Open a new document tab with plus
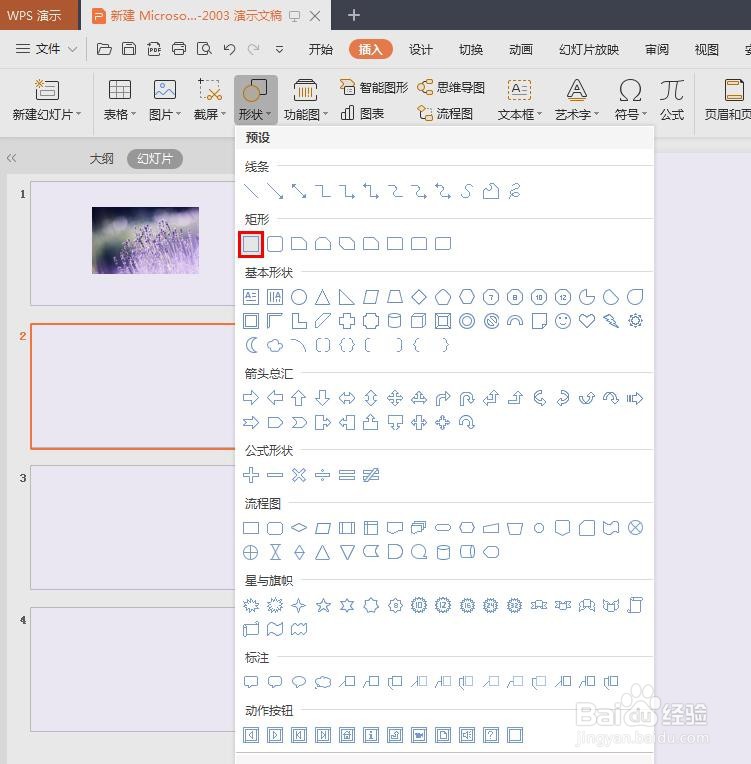Image resolution: width=751 pixels, height=764 pixels. [354, 16]
